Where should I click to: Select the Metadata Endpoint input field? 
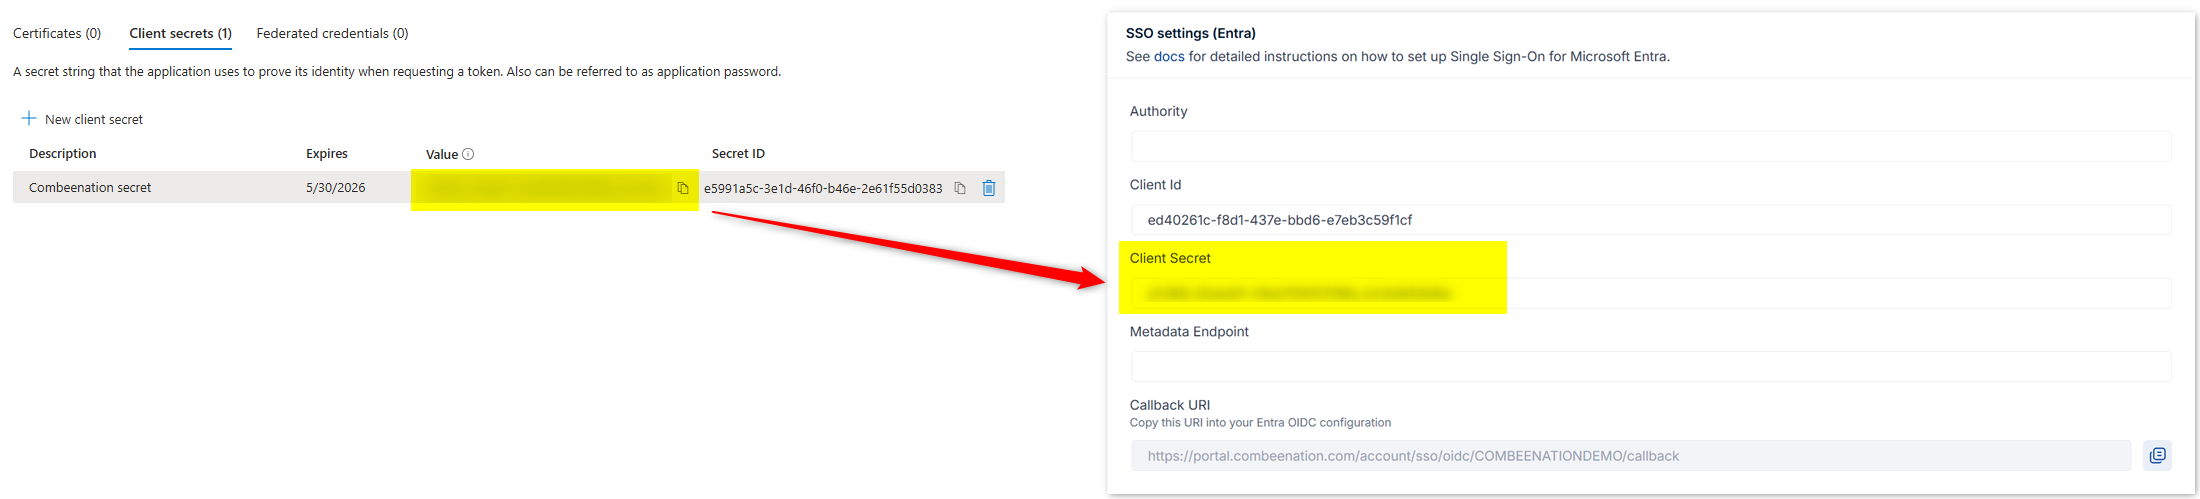[1650, 367]
